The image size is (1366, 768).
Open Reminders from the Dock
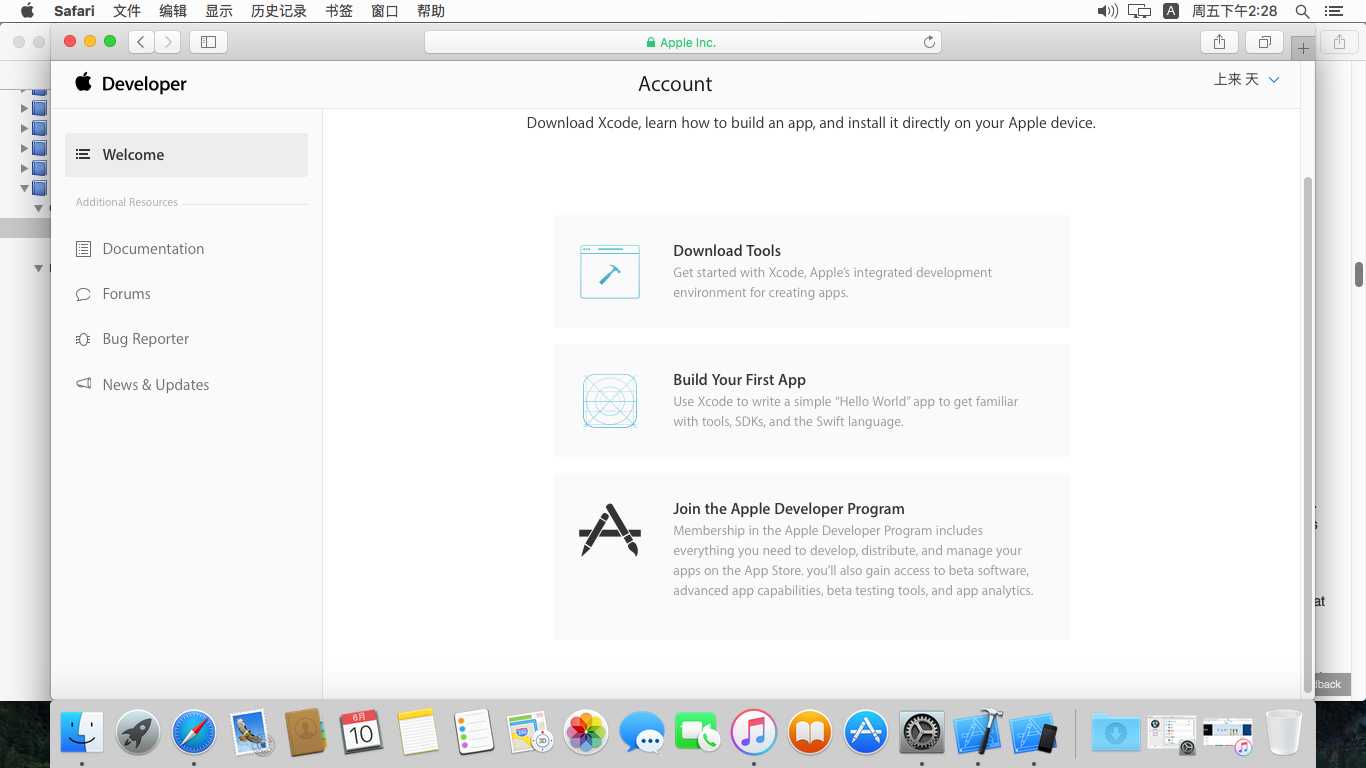click(474, 733)
